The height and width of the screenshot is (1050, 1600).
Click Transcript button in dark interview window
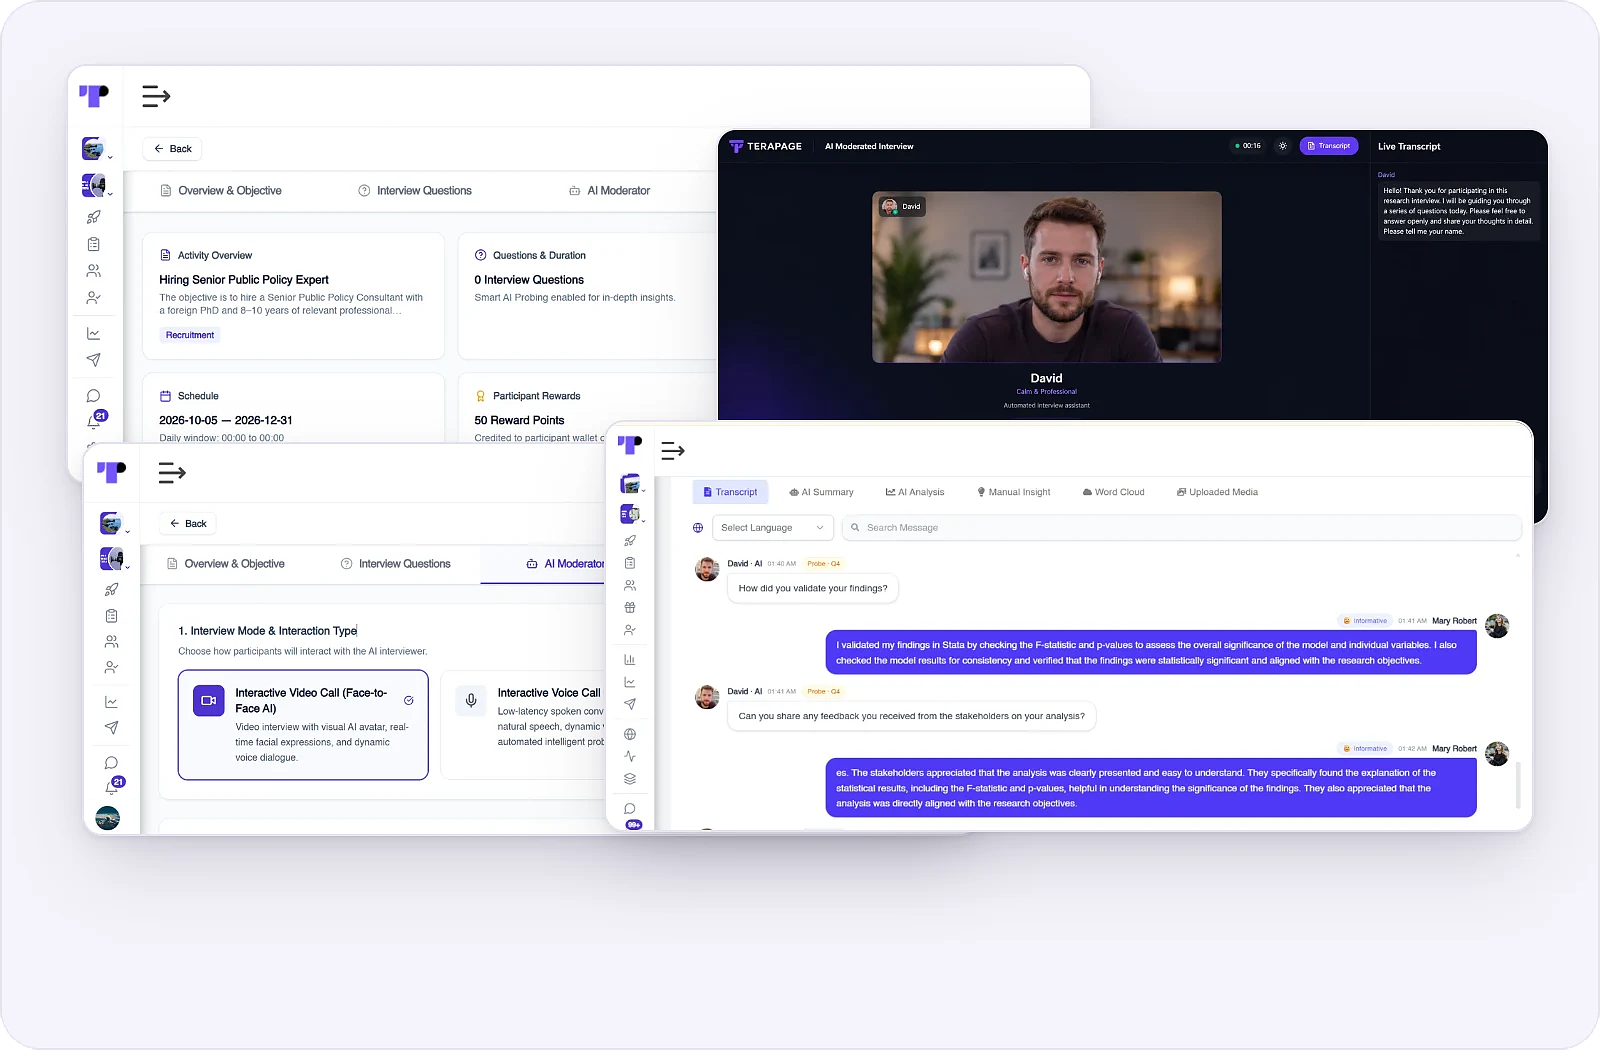pyautogui.click(x=1329, y=146)
